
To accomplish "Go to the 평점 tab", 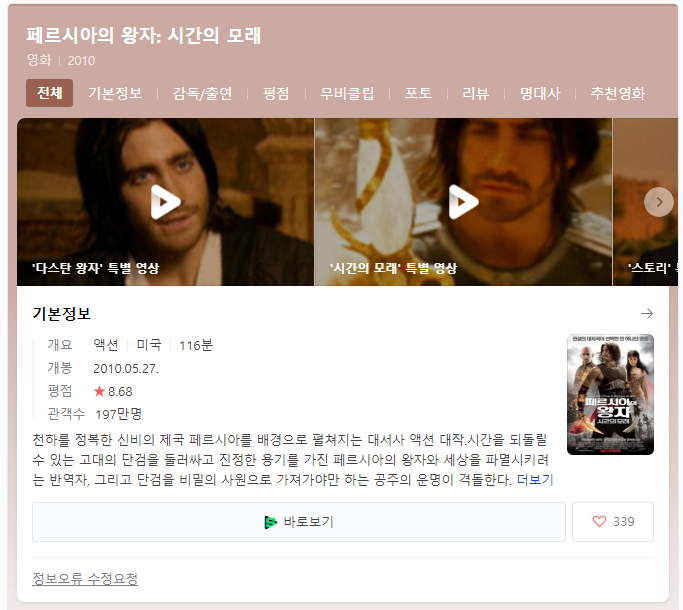I will click(276, 93).
